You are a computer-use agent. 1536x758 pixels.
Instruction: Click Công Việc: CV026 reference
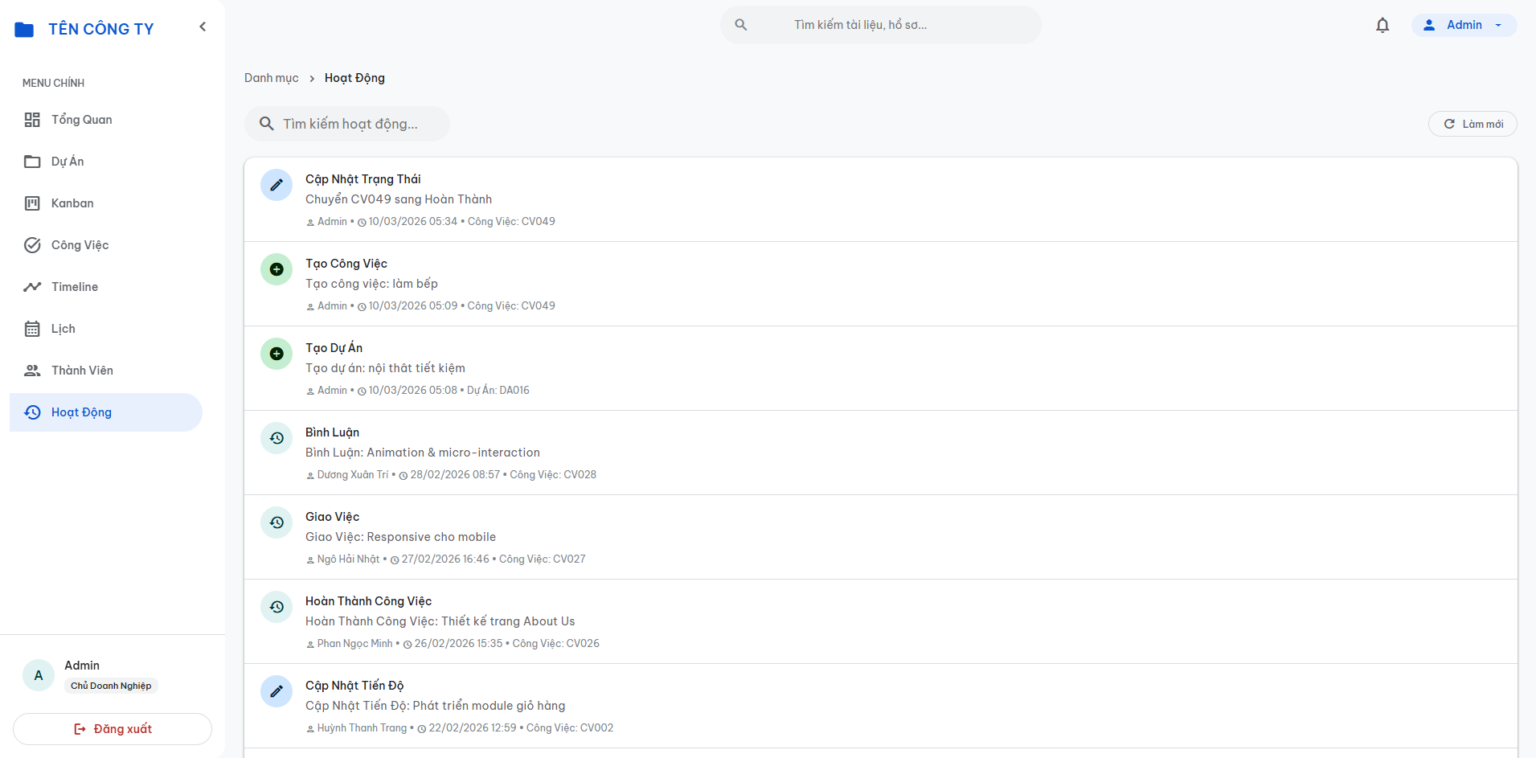click(x=556, y=644)
